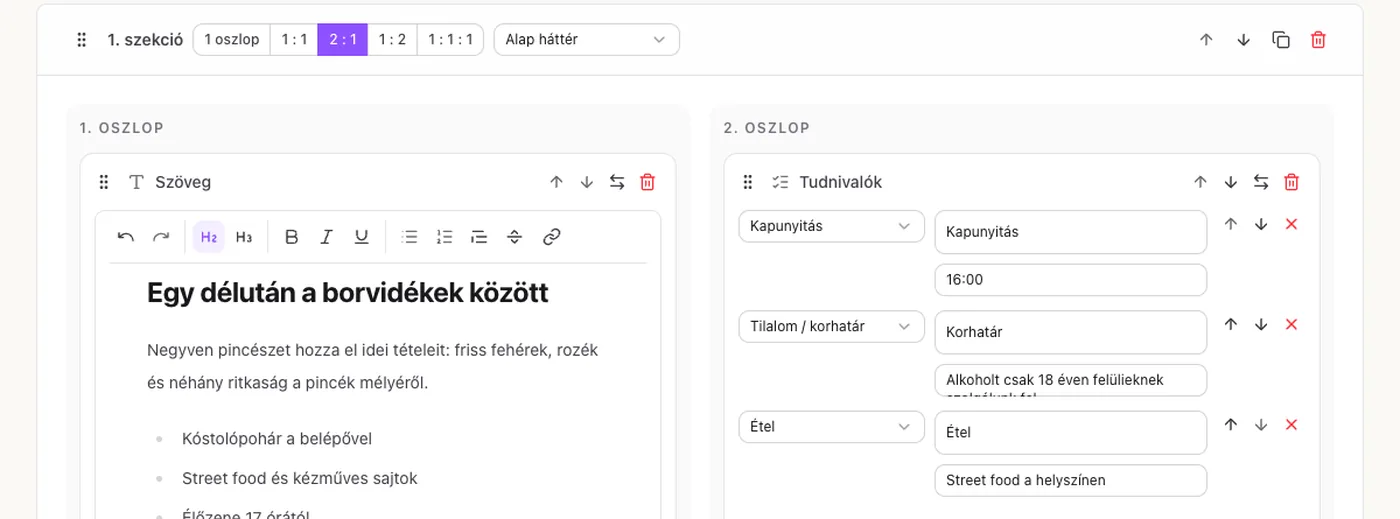Delete the 1. szekció section
The height and width of the screenshot is (519, 1400).
click(1318, 40)
